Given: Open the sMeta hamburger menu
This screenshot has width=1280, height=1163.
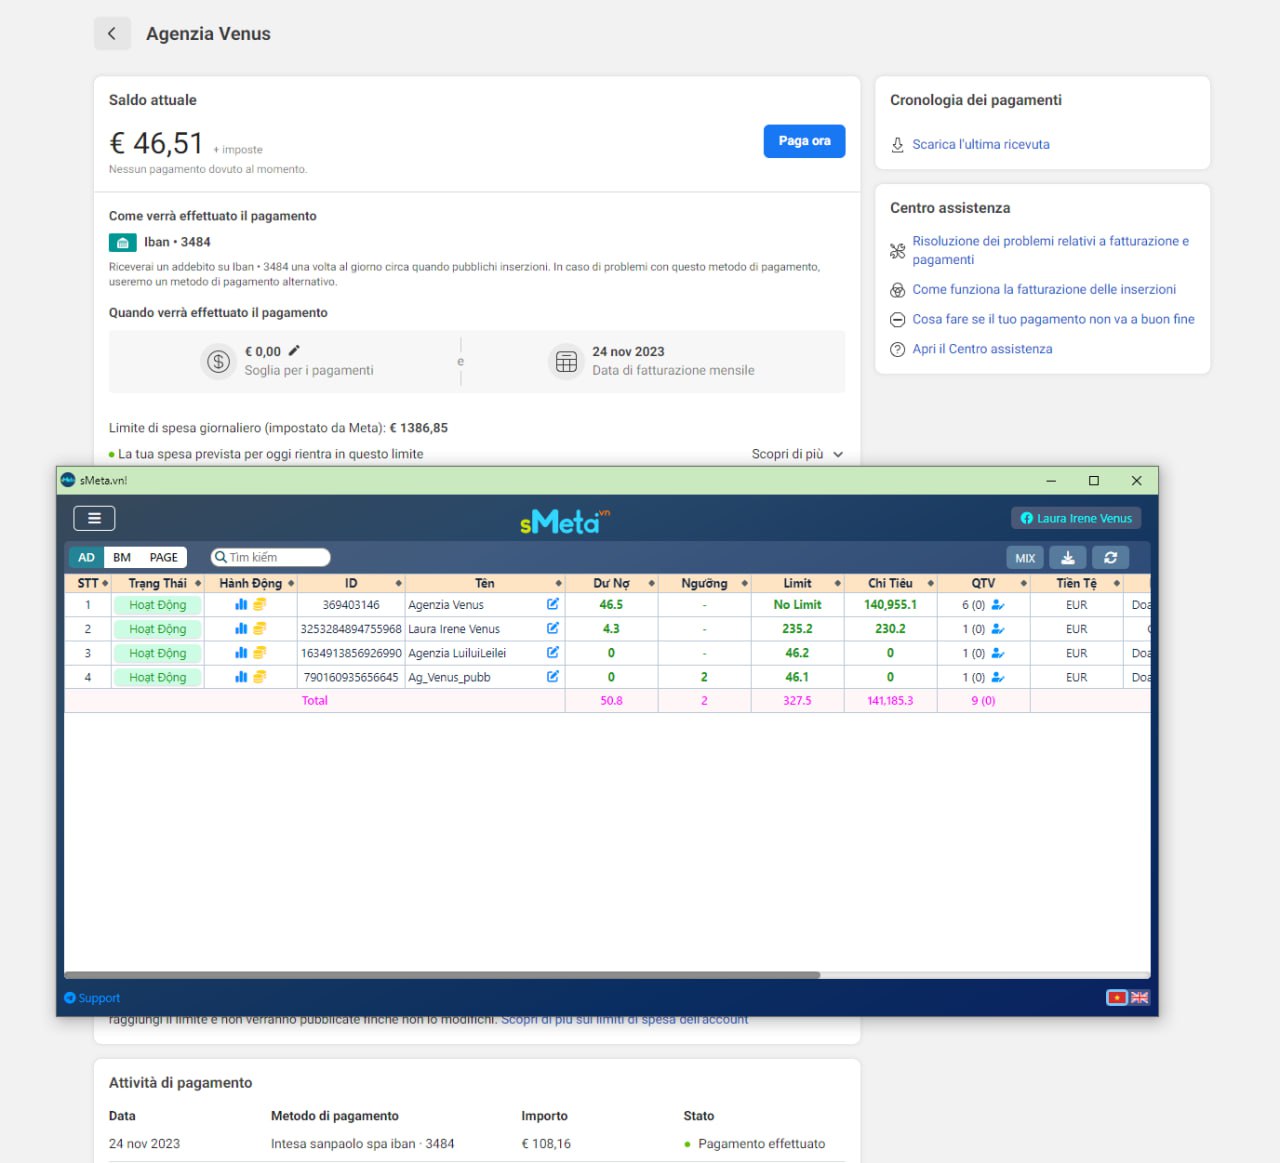Looking at the screenshot, I should coord(94,518).
